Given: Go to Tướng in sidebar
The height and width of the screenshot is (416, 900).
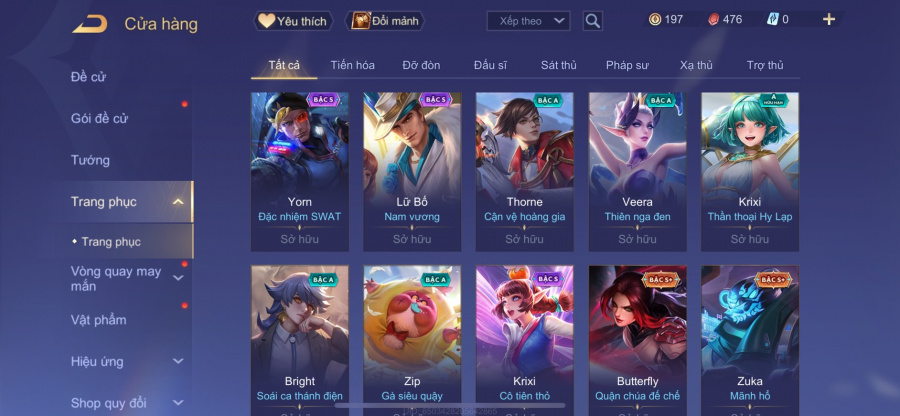Looking at the screenshot, I should pos(90,160).
